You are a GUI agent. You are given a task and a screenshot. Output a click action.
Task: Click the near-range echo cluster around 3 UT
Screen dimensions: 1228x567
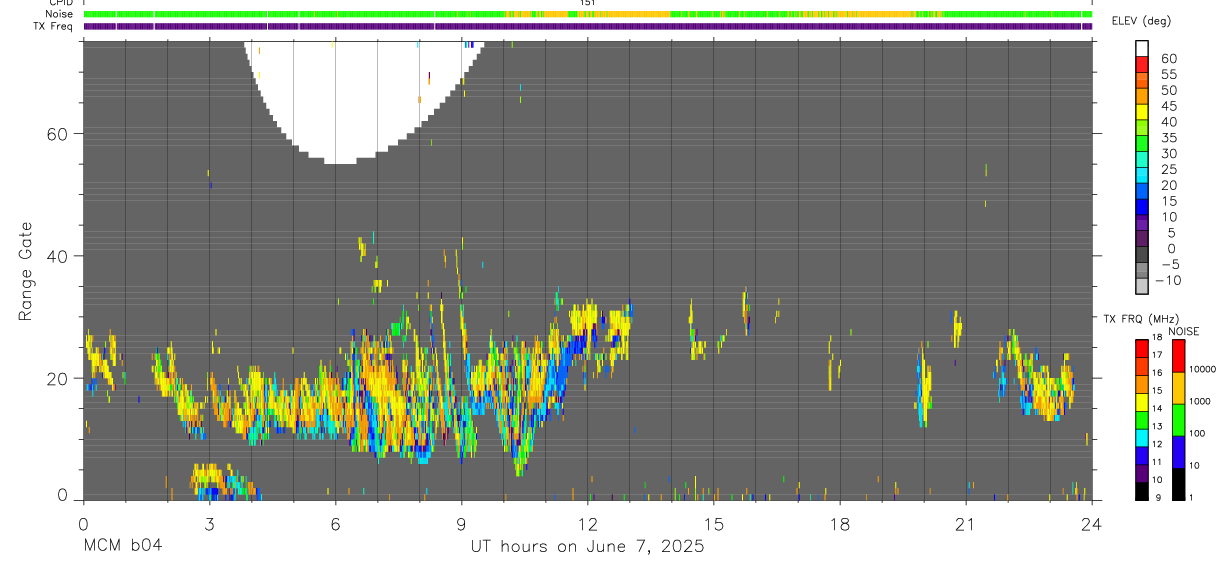point(222,482)
